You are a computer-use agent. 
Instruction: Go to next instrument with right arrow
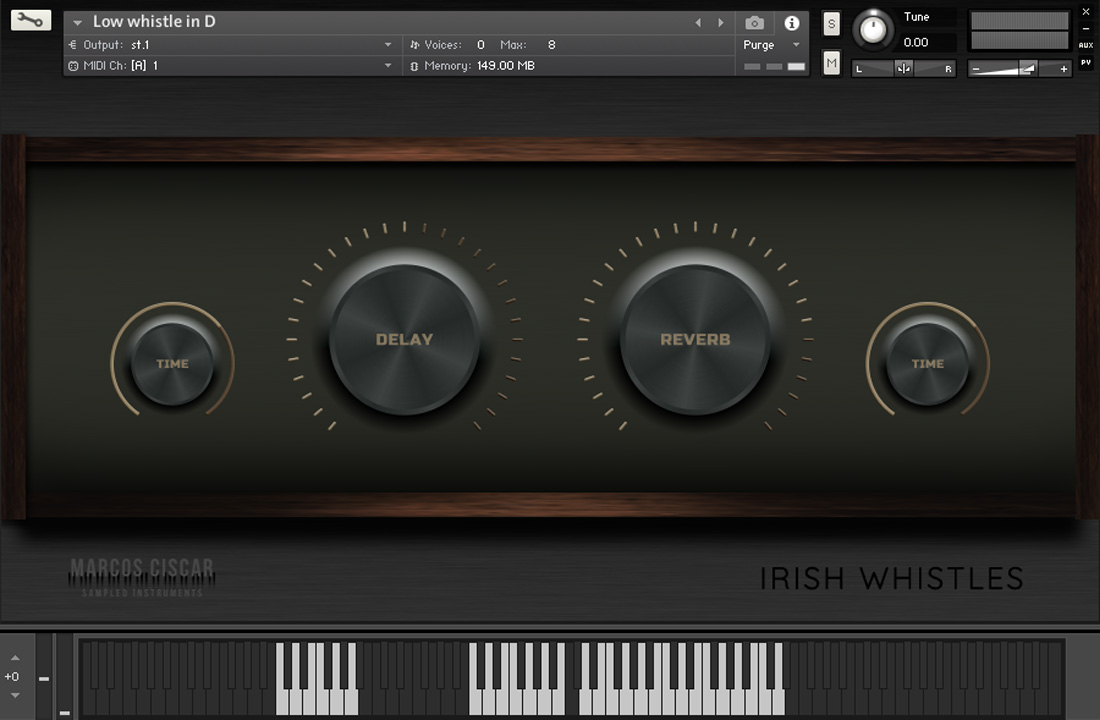(x=720, y=23)
